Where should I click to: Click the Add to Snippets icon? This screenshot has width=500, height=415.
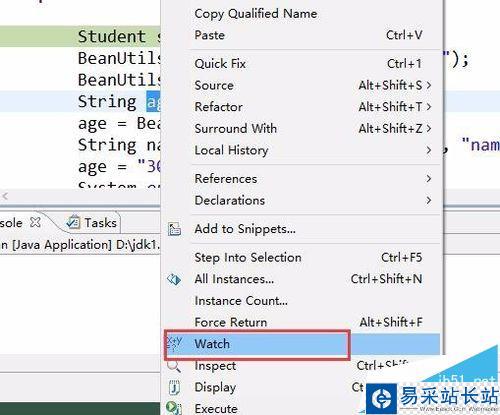tap(174, 229)
